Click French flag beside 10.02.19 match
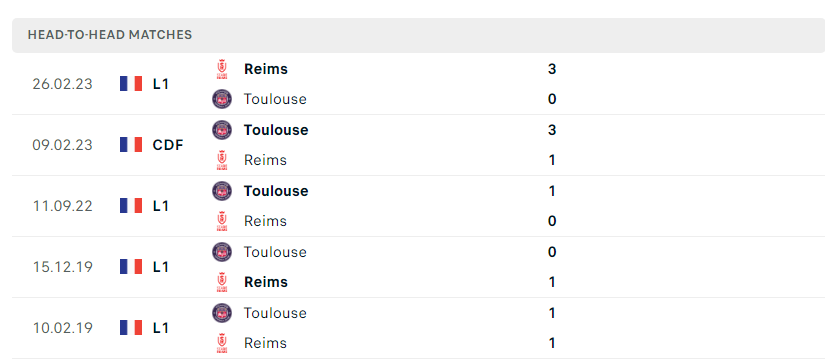This screenshot has height=362, width=825. click(x=131, y=328)
